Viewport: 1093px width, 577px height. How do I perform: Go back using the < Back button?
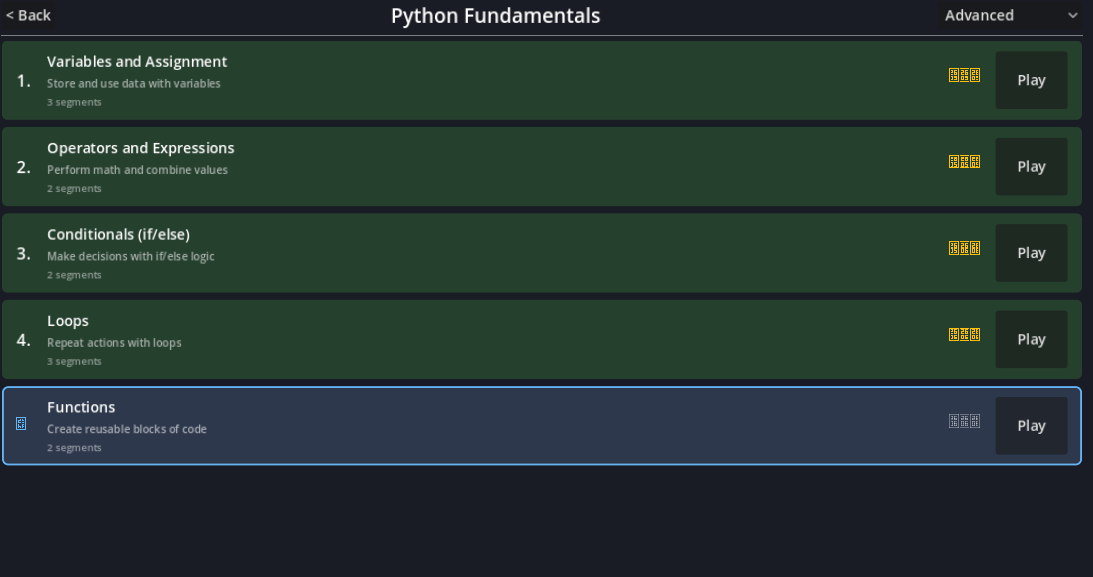29,16
